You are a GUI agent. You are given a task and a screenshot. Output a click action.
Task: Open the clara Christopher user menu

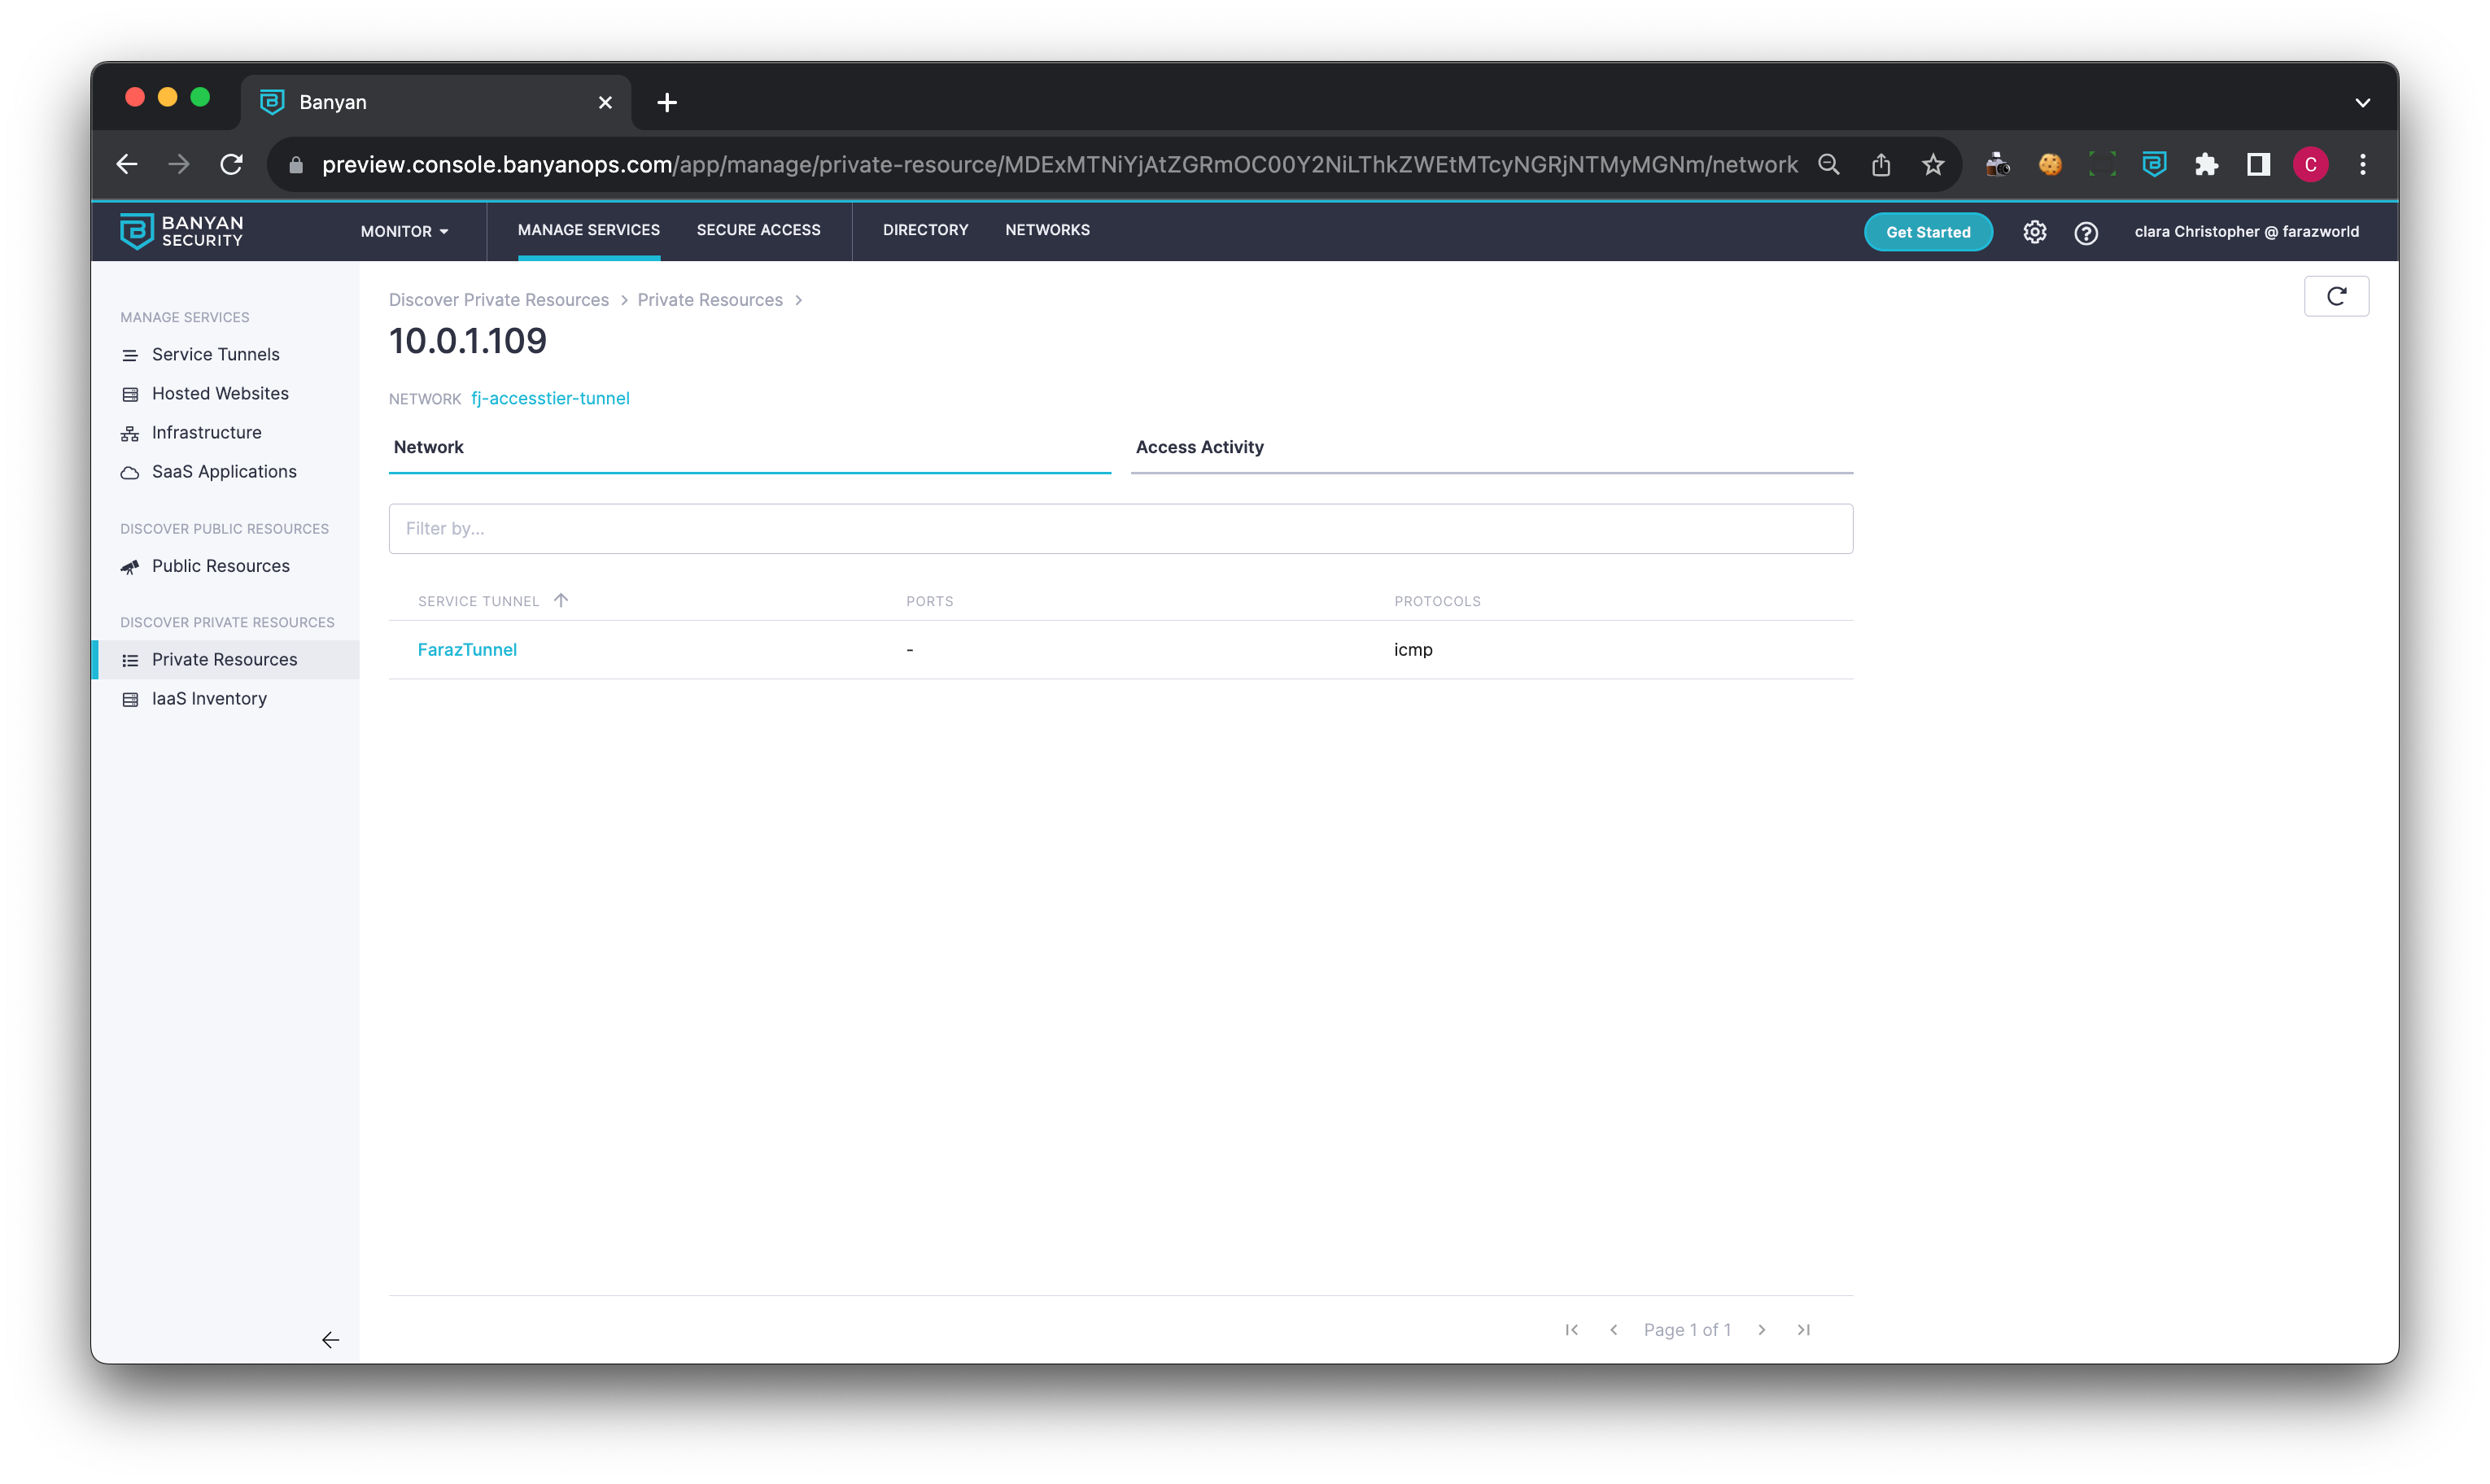2246,231
